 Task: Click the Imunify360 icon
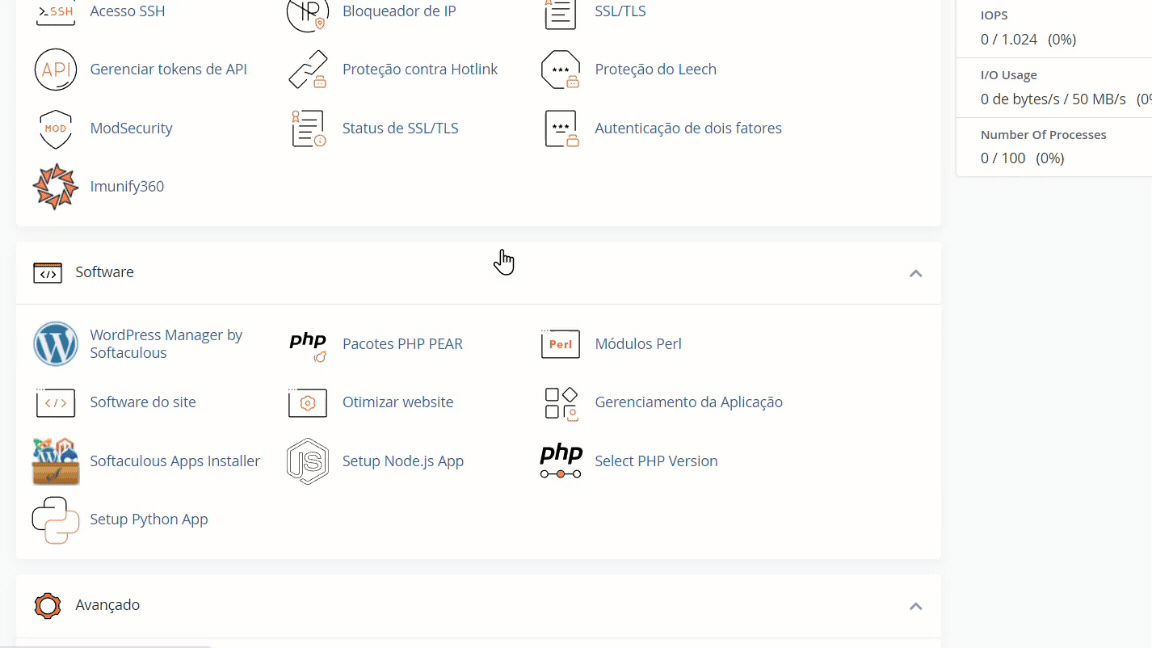55,187
